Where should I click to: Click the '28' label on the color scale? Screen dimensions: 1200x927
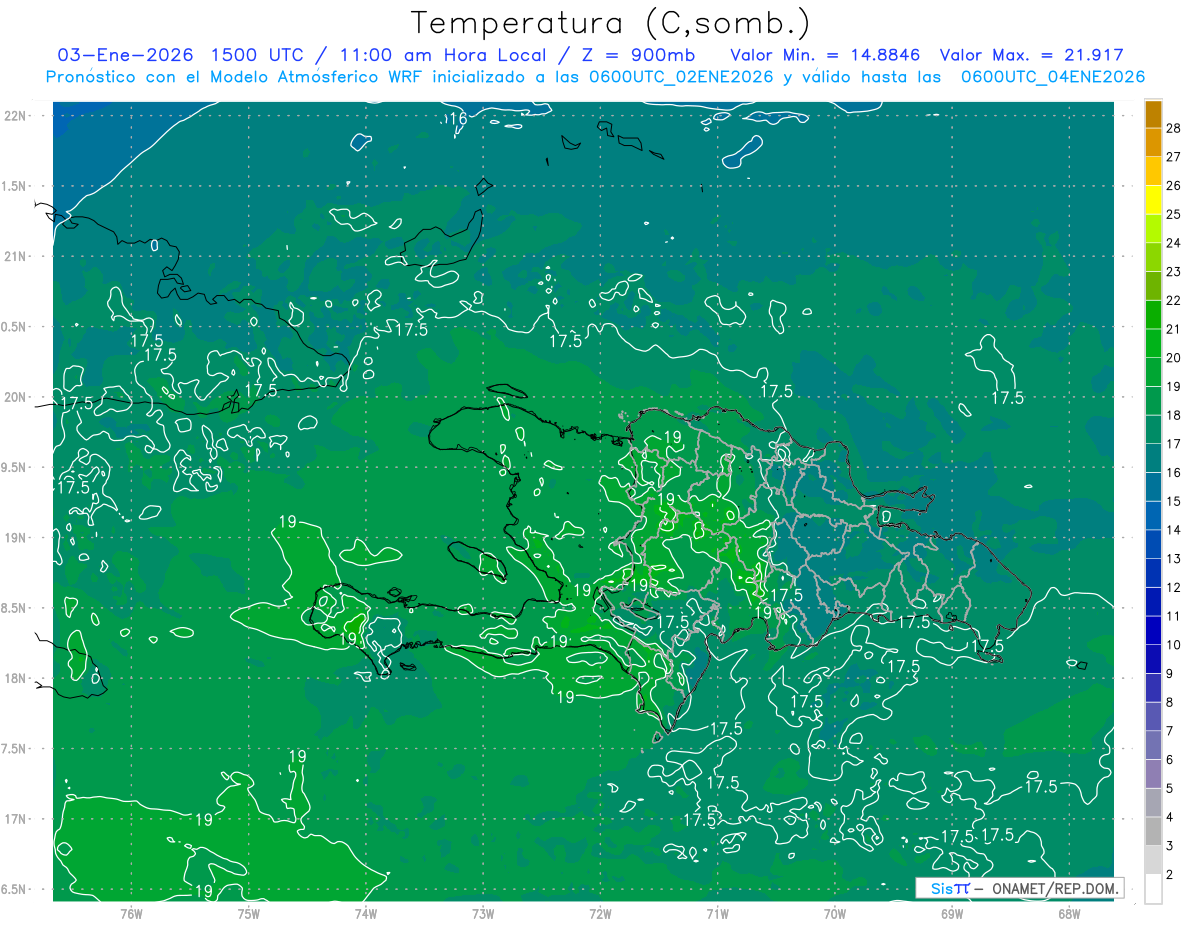(x=1174, y=127)
